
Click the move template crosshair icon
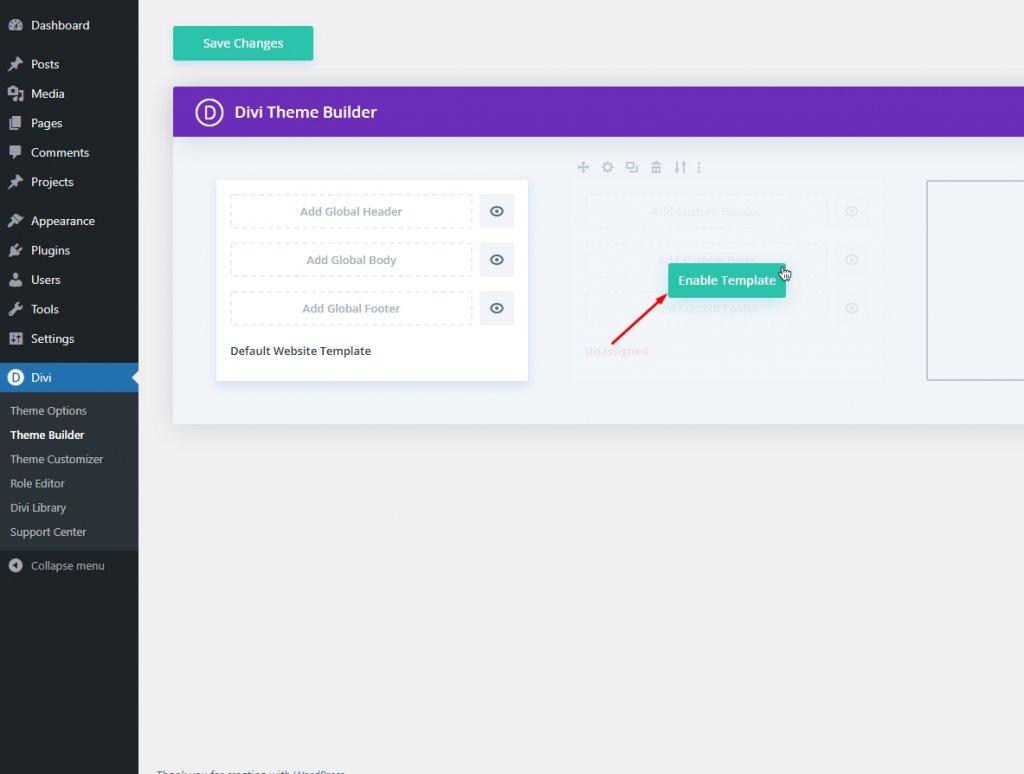[x=583, y=167]
